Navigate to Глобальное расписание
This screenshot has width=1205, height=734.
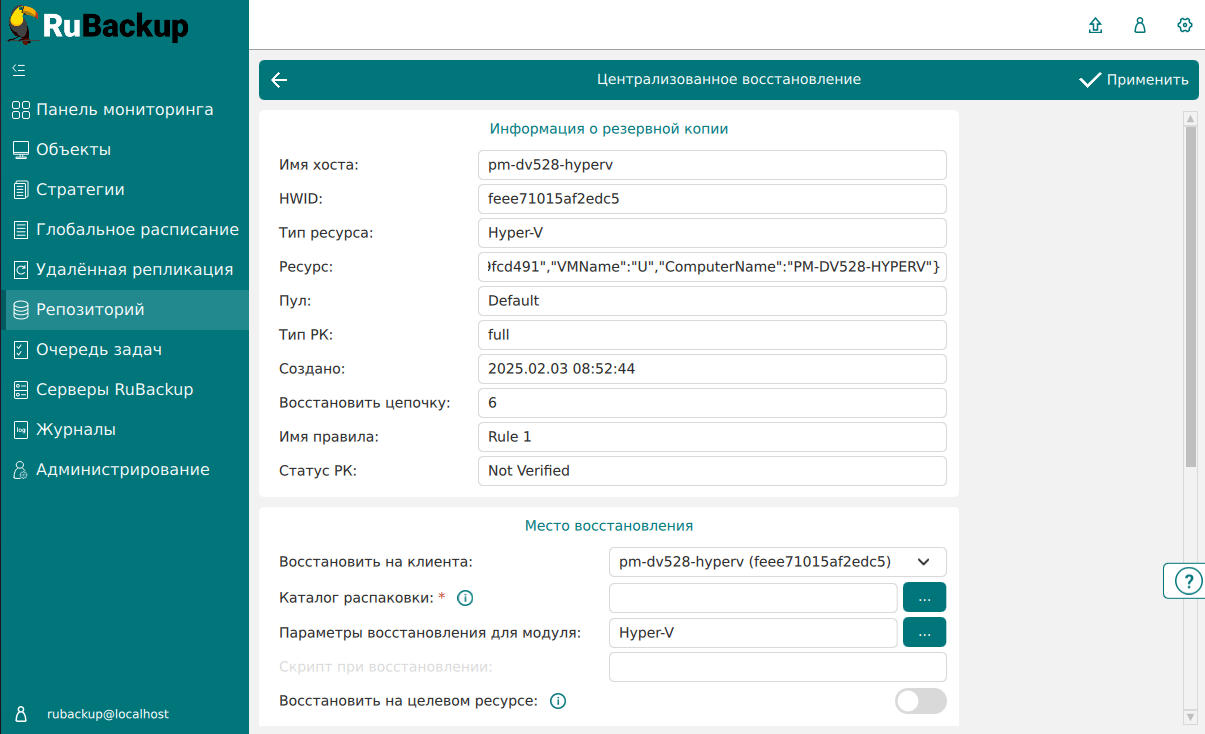tap(137, 230)
